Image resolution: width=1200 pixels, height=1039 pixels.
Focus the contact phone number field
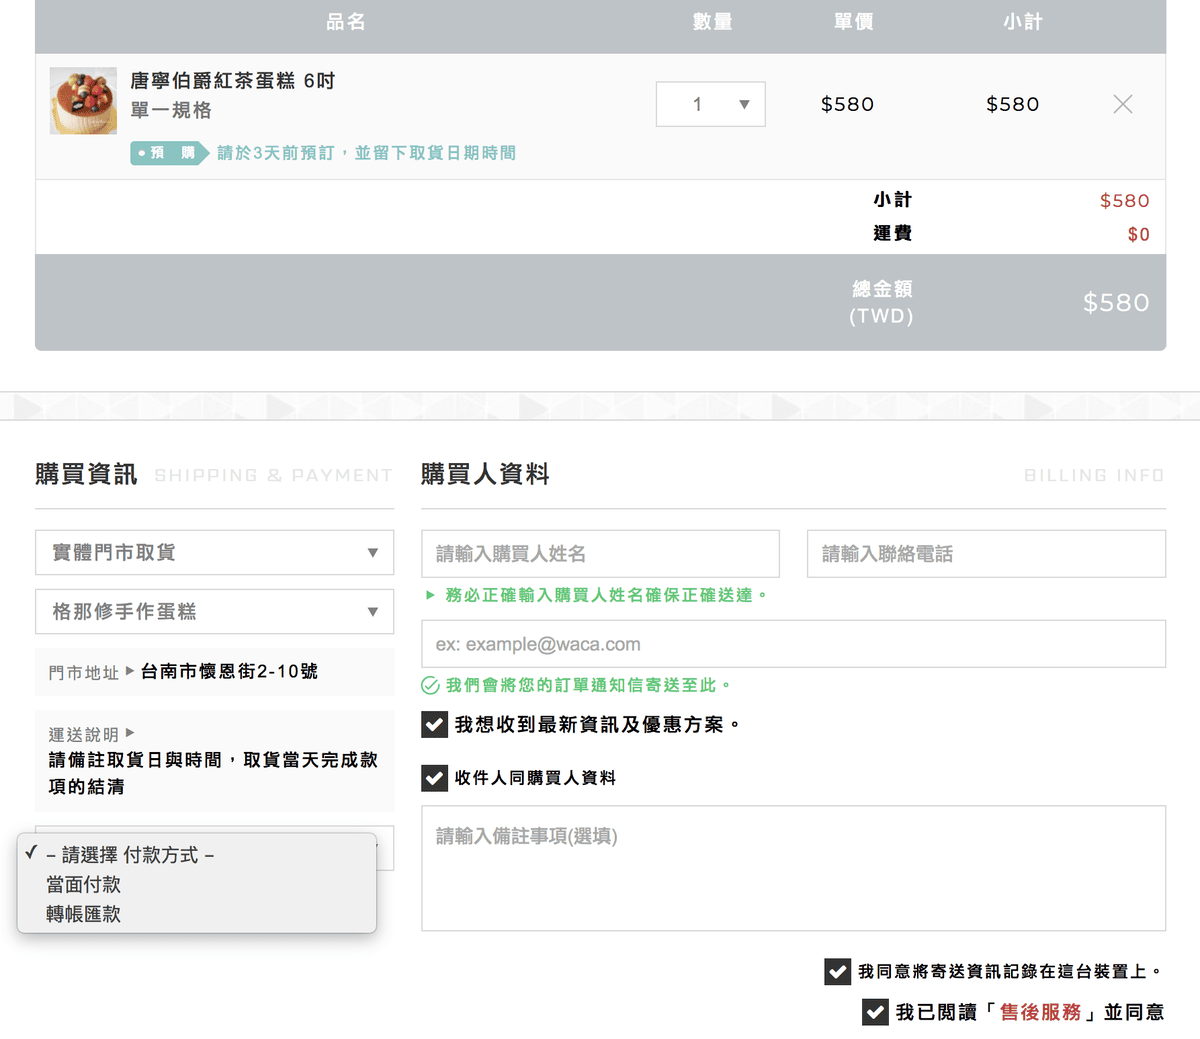coord(985,554)
